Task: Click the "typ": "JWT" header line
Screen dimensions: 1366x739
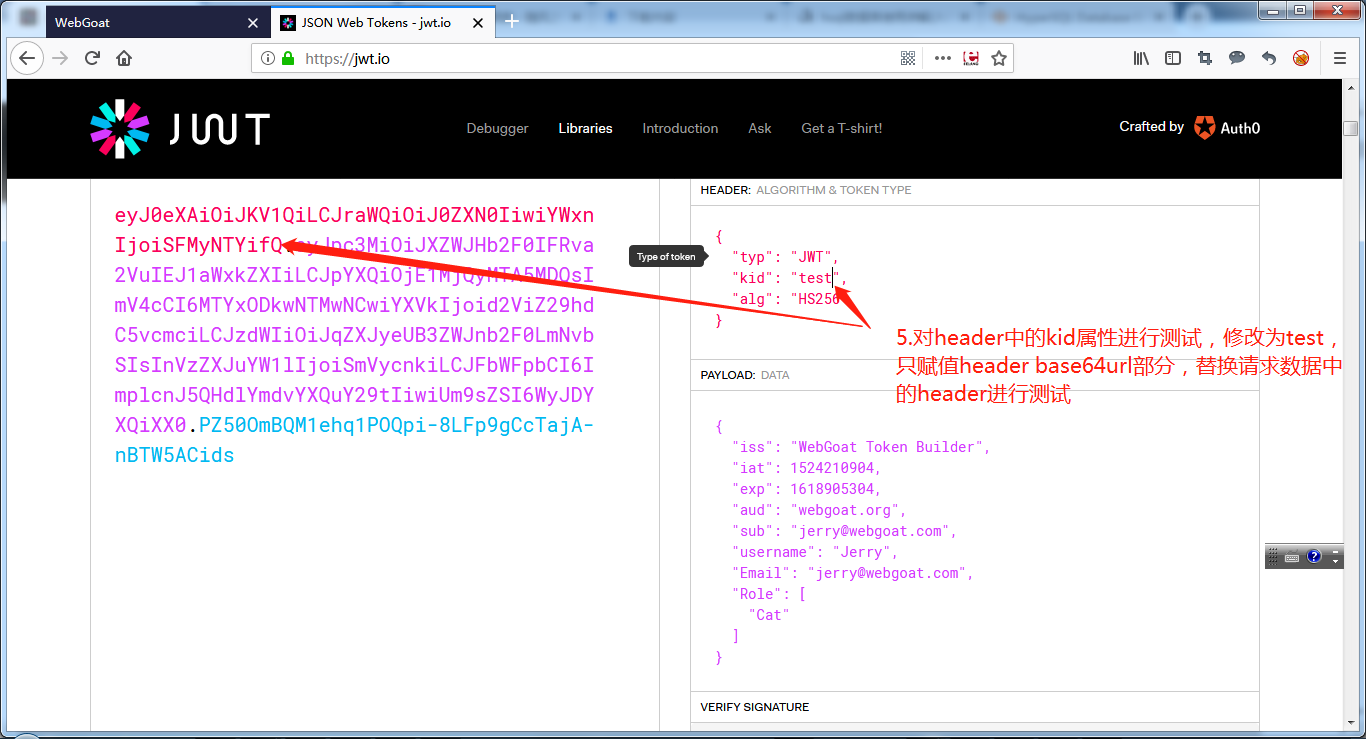Action: click(785, 257)
